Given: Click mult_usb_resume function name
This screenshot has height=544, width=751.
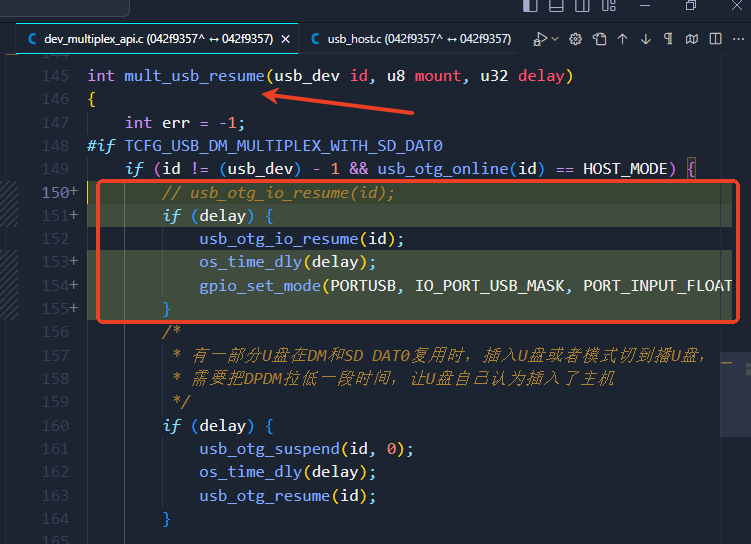Looking at the screenshot, I should pyautogui.click(x=194, y=76).
